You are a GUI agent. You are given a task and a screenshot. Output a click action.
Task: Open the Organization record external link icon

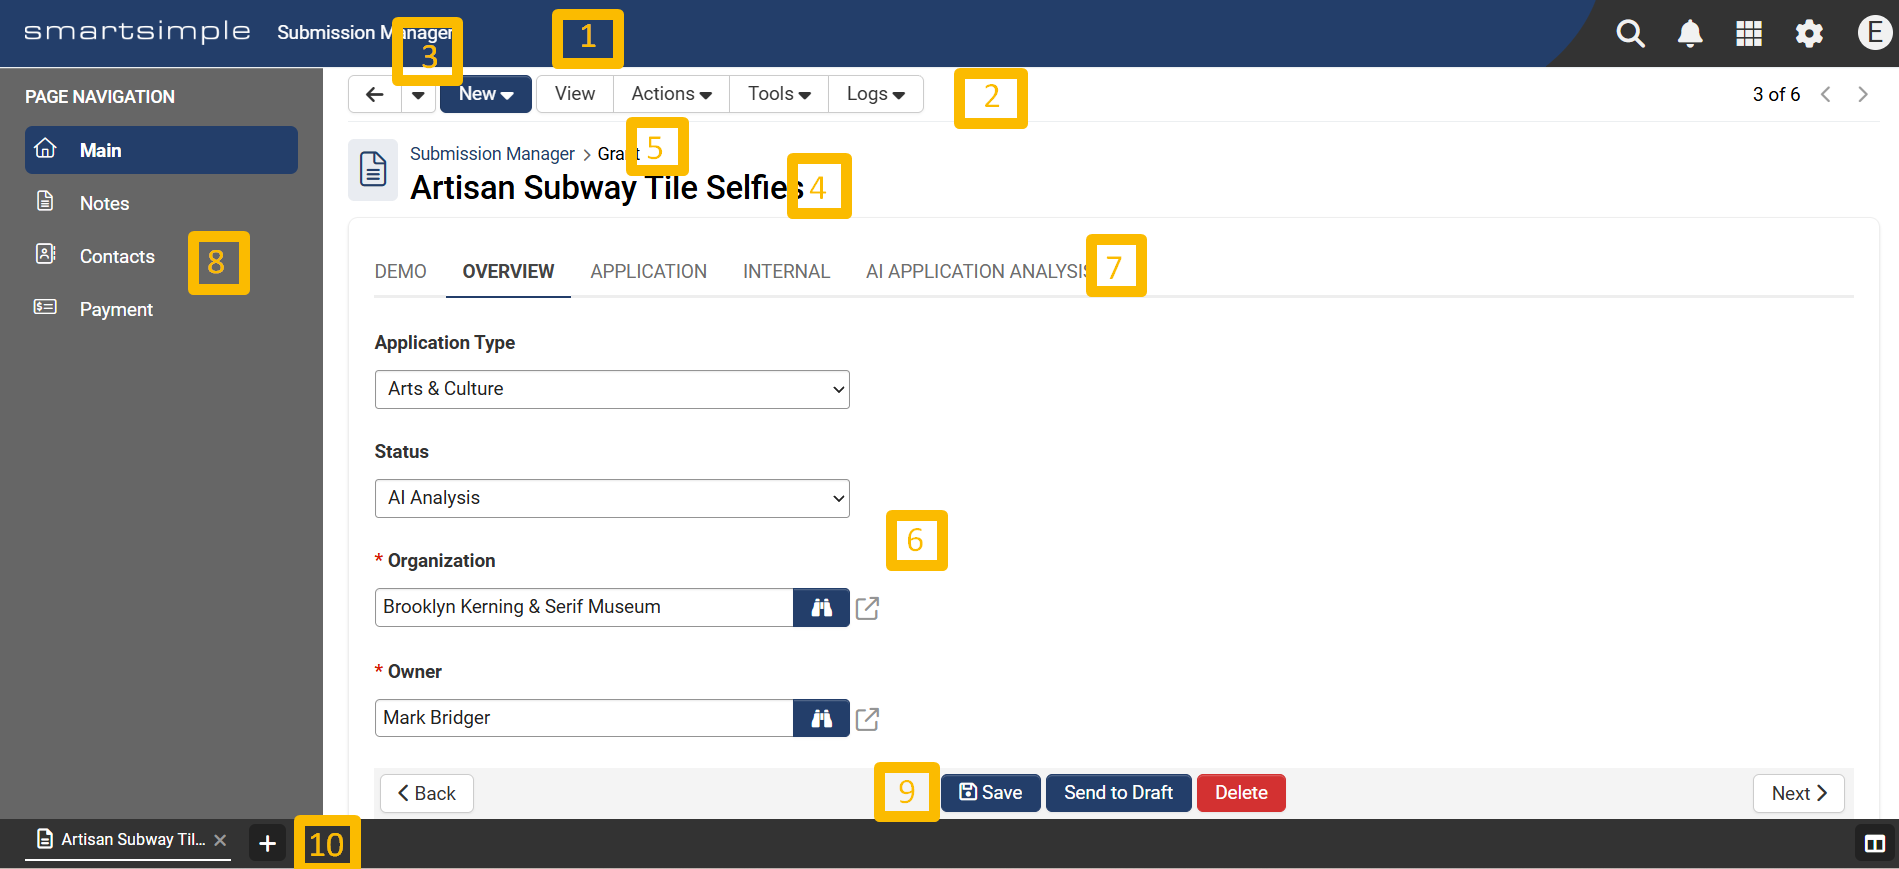(867, 608)
